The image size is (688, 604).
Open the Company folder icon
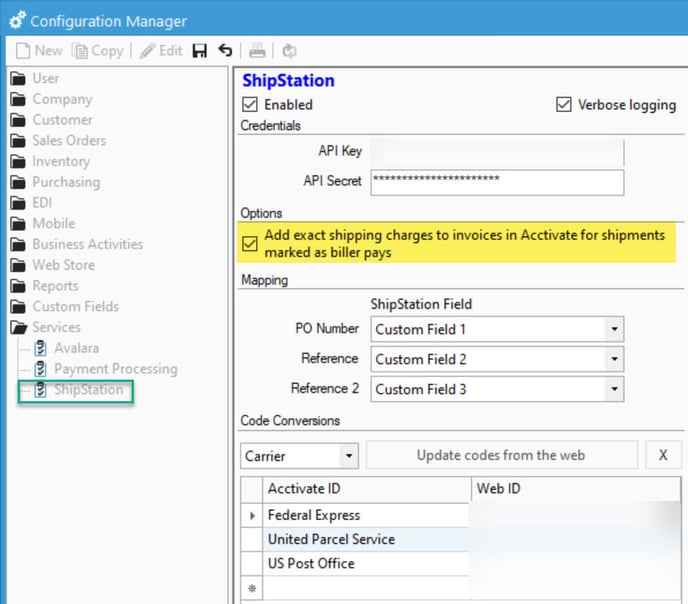coord(18,99)
